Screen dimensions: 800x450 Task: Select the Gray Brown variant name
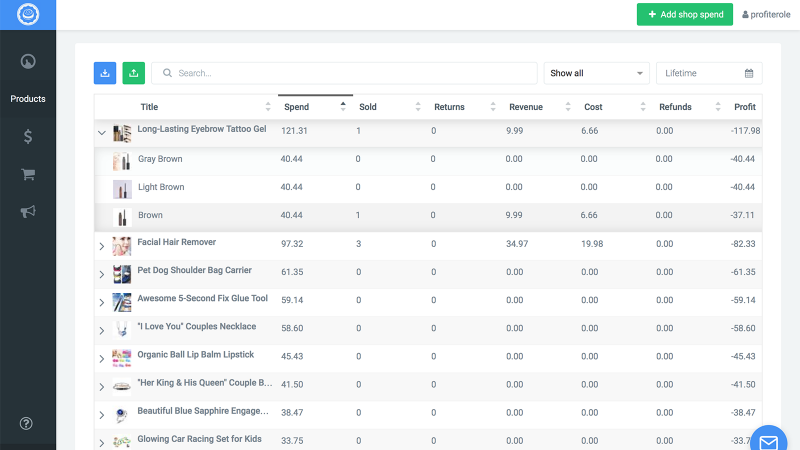pyautogui.click(x=160, y=159)
